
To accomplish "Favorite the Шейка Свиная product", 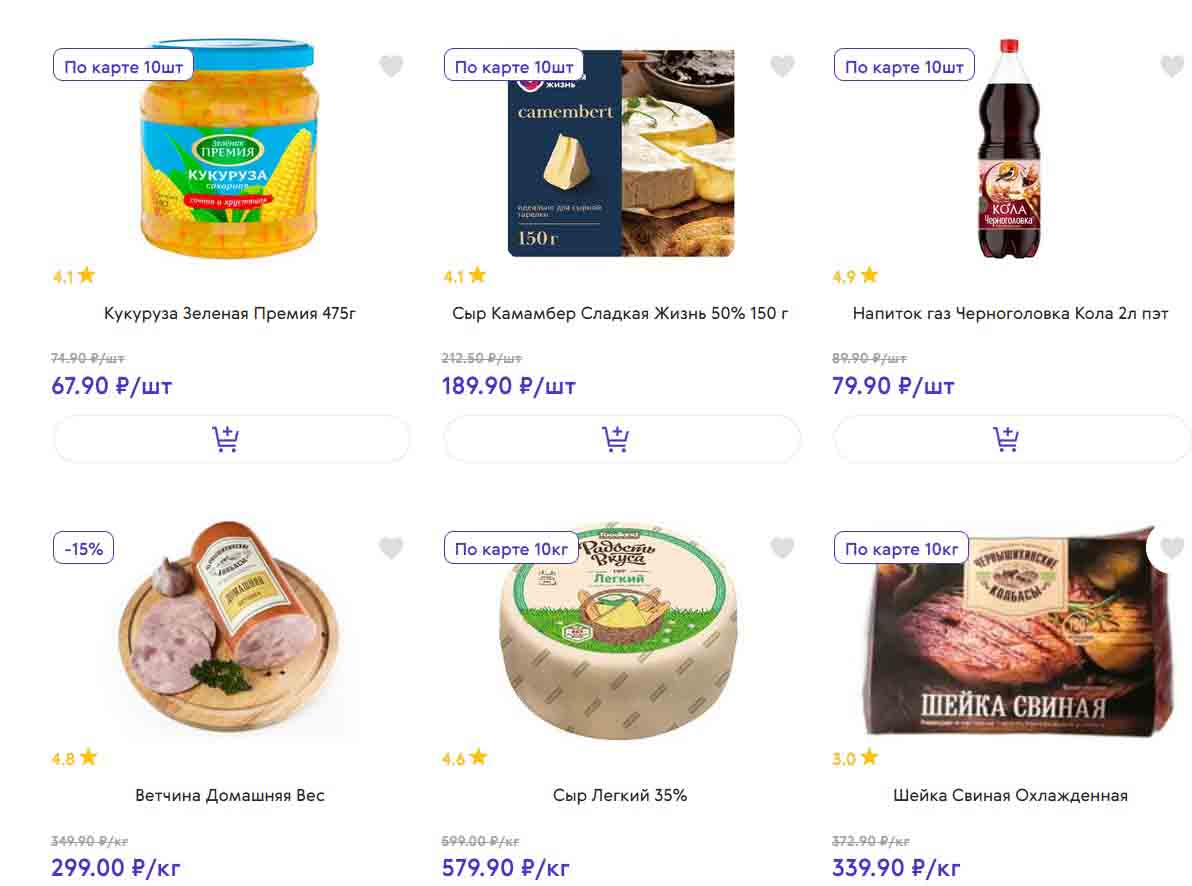I will [1171, 548].
